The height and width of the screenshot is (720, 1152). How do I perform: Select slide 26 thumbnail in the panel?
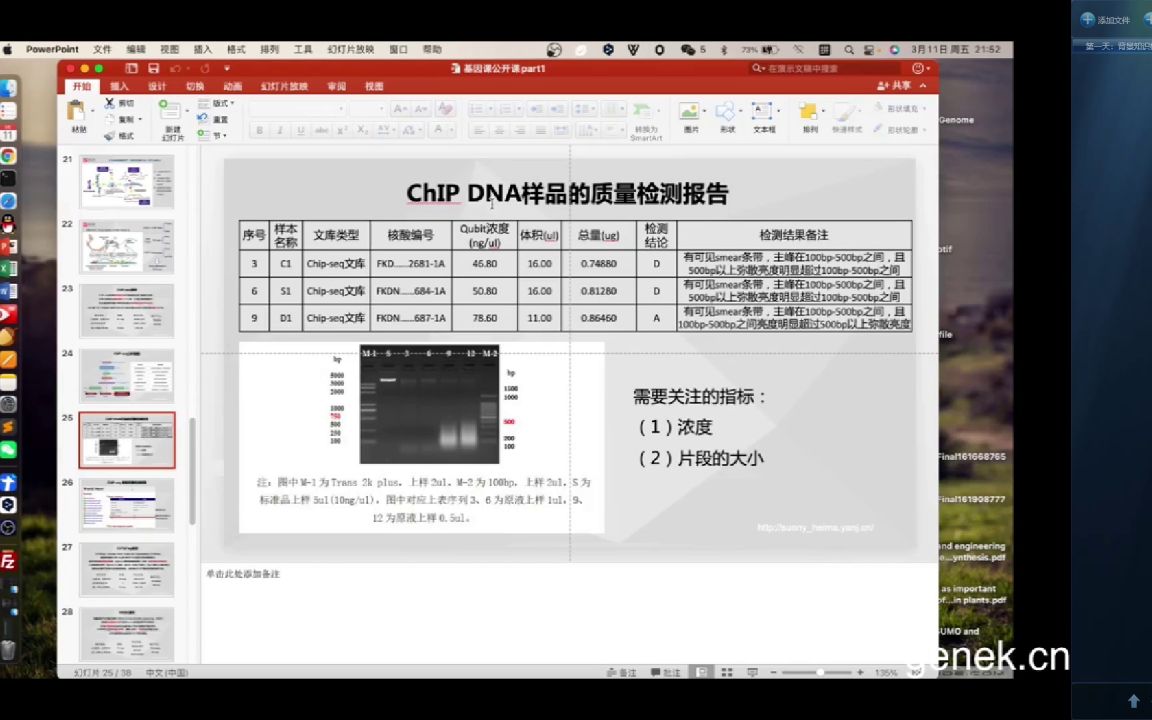coord(127,505)
